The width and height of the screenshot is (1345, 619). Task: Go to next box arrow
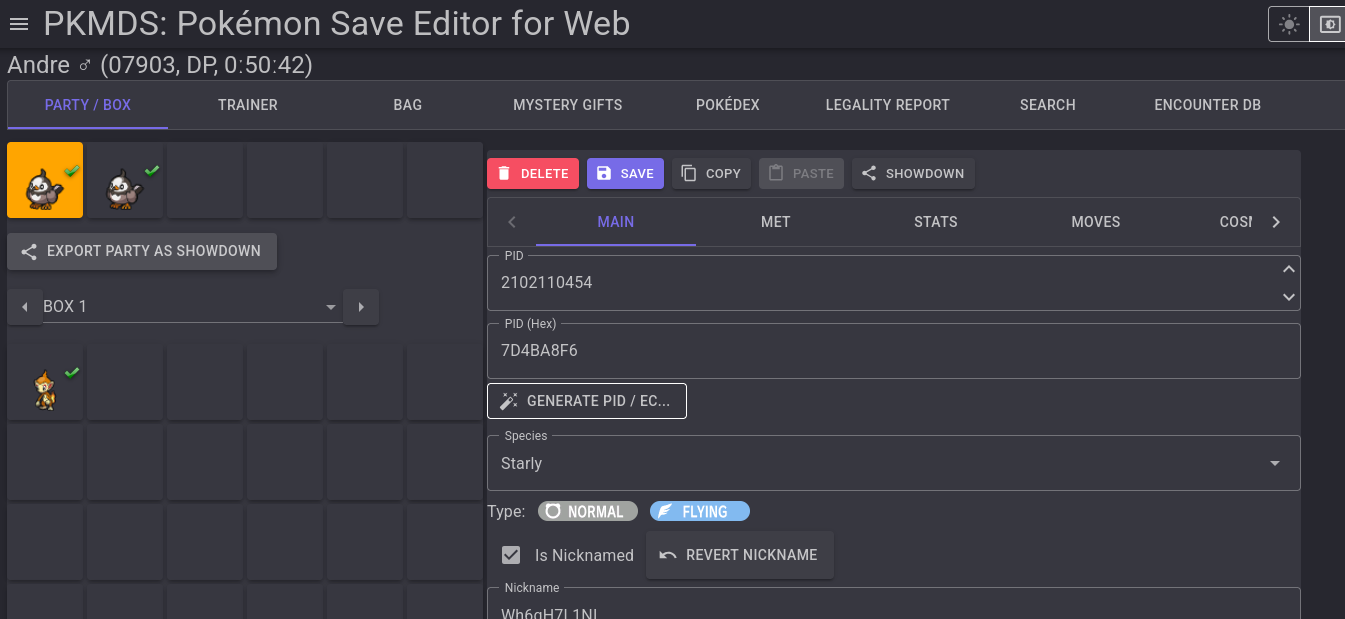(x=361, y=307)
